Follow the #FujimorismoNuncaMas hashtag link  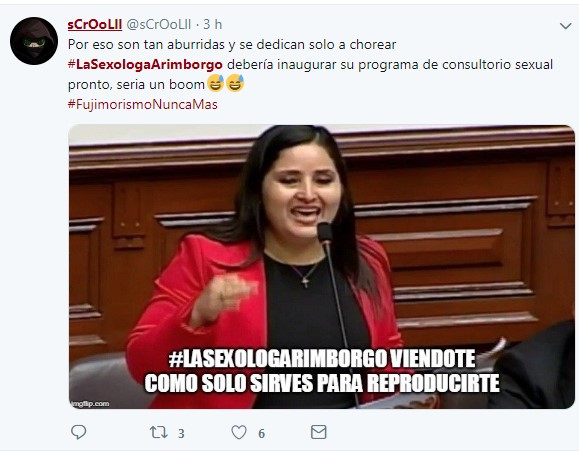[x=143, y=105]
